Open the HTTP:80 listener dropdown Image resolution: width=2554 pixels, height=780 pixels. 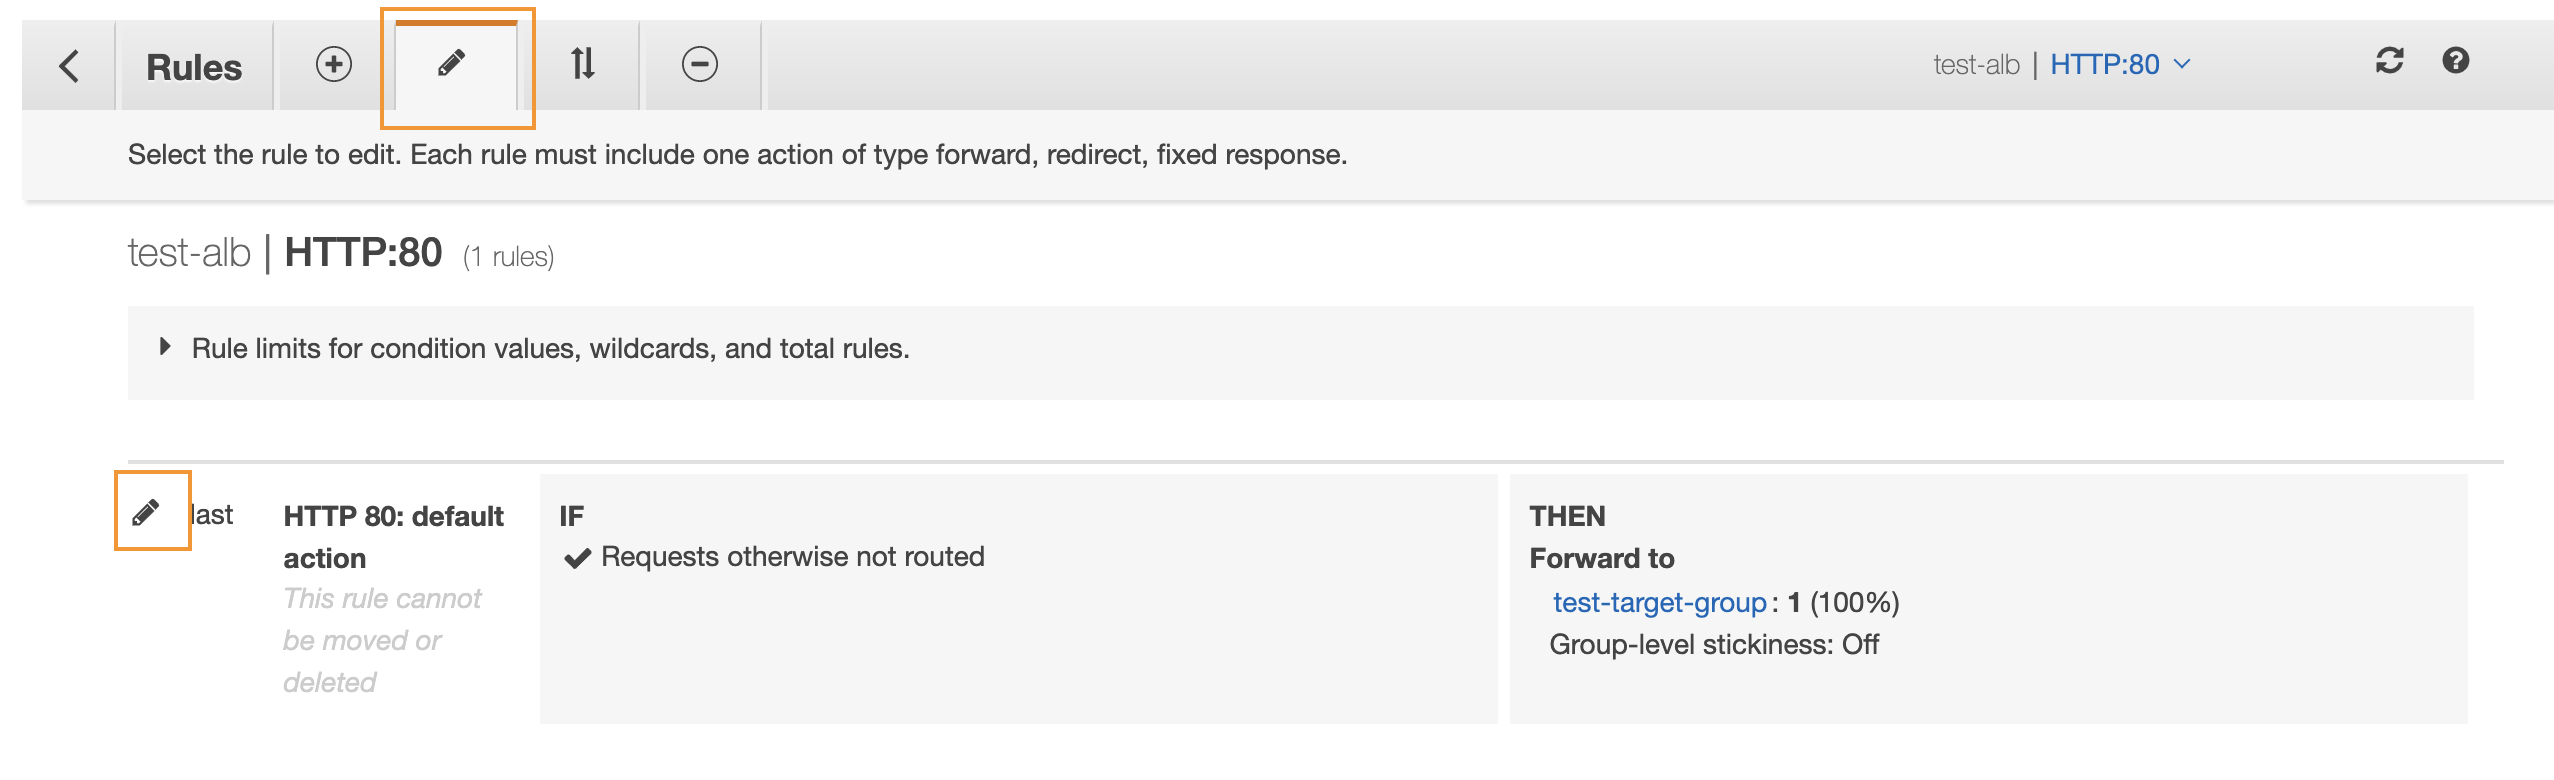click(x=2120, y=64)
